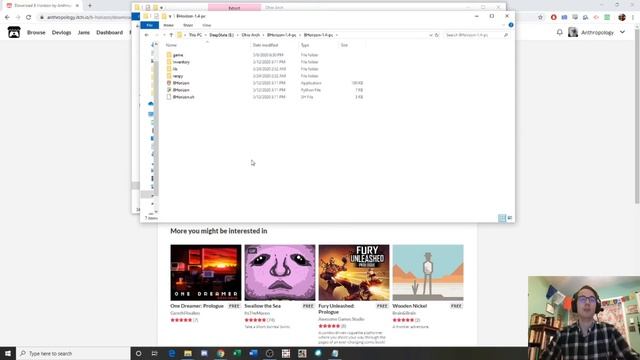Select the Application file row
Screen dimensions: 640x360
click(x=265, y=83)
